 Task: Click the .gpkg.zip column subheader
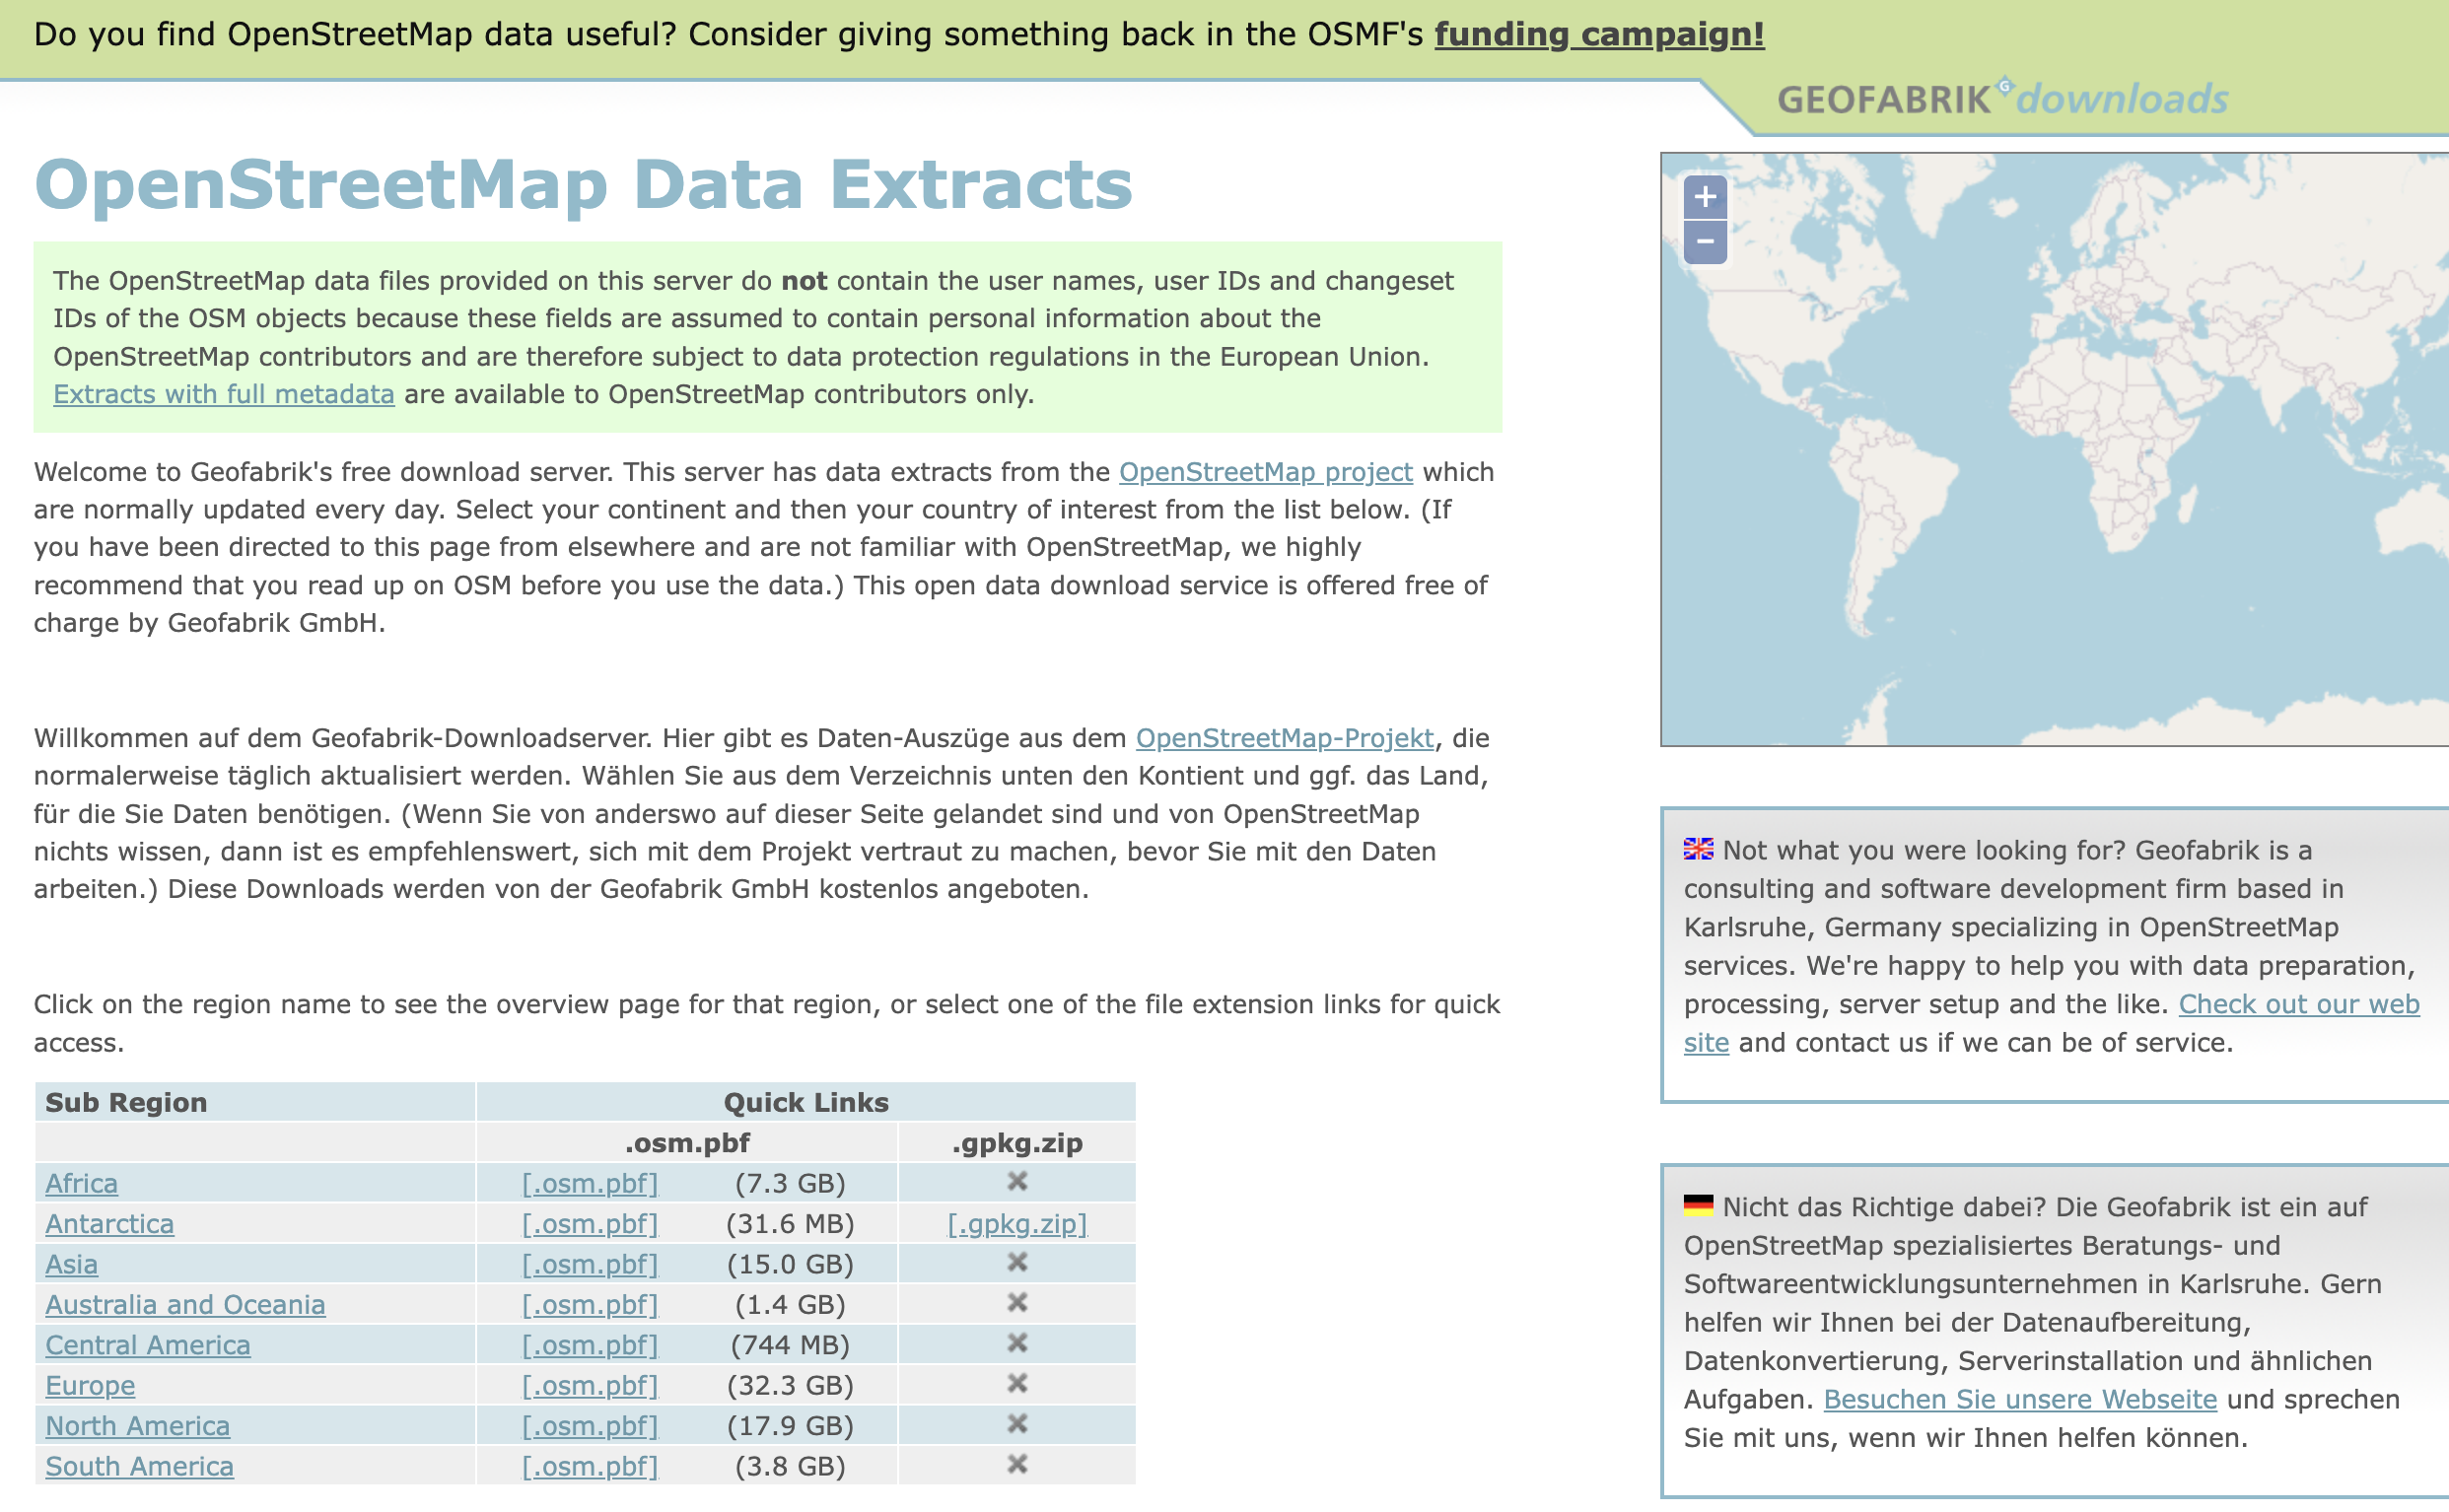[1017, 1143]
